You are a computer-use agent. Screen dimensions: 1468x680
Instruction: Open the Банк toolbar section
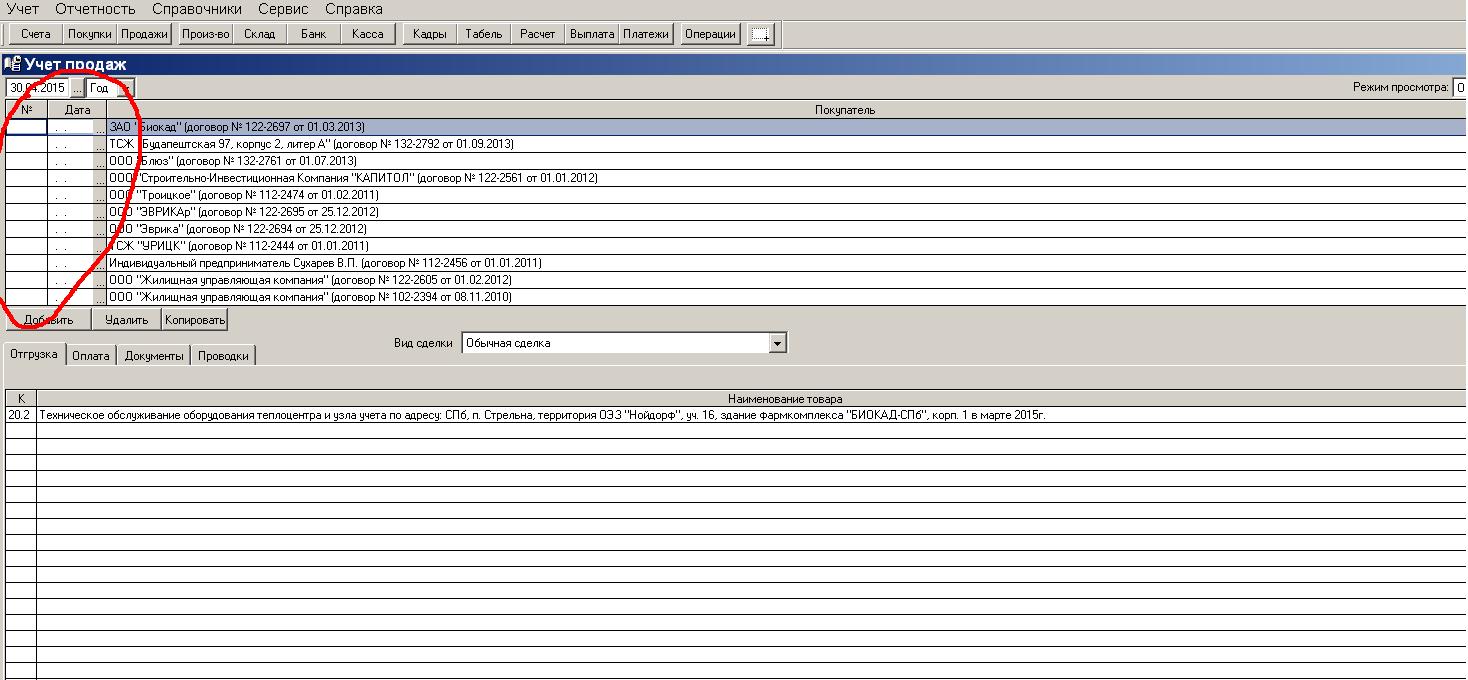(x=313, y=34)
